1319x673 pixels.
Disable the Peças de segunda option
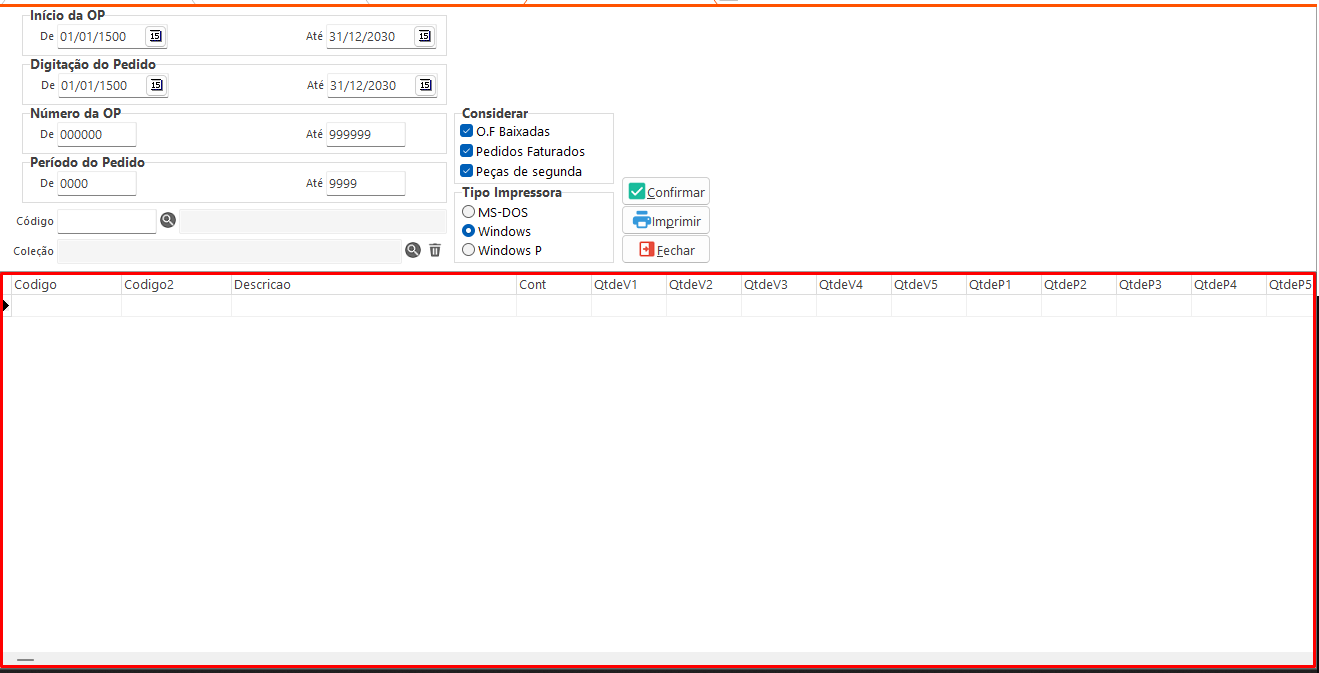click(467, 171)
